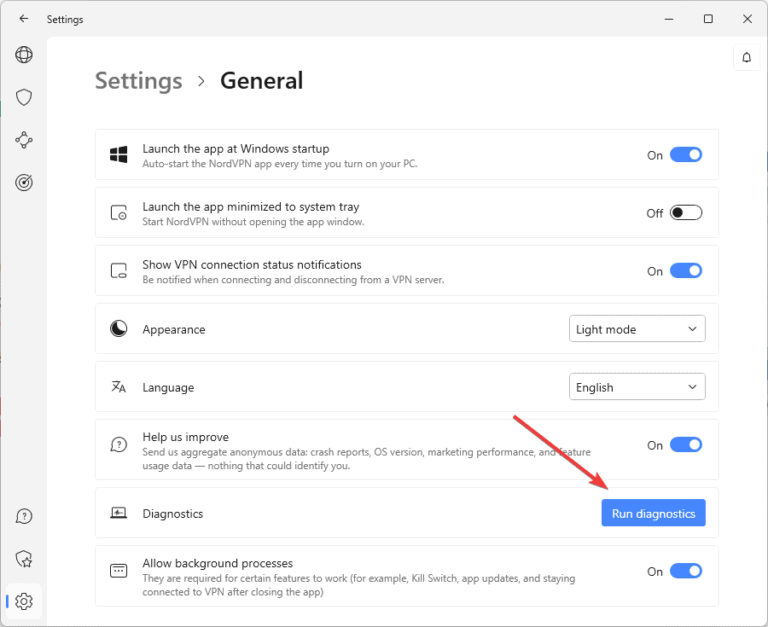This screenshot has height=627, width=768.
Task: Turn off VPN connection status notifications
Action: 686,271
